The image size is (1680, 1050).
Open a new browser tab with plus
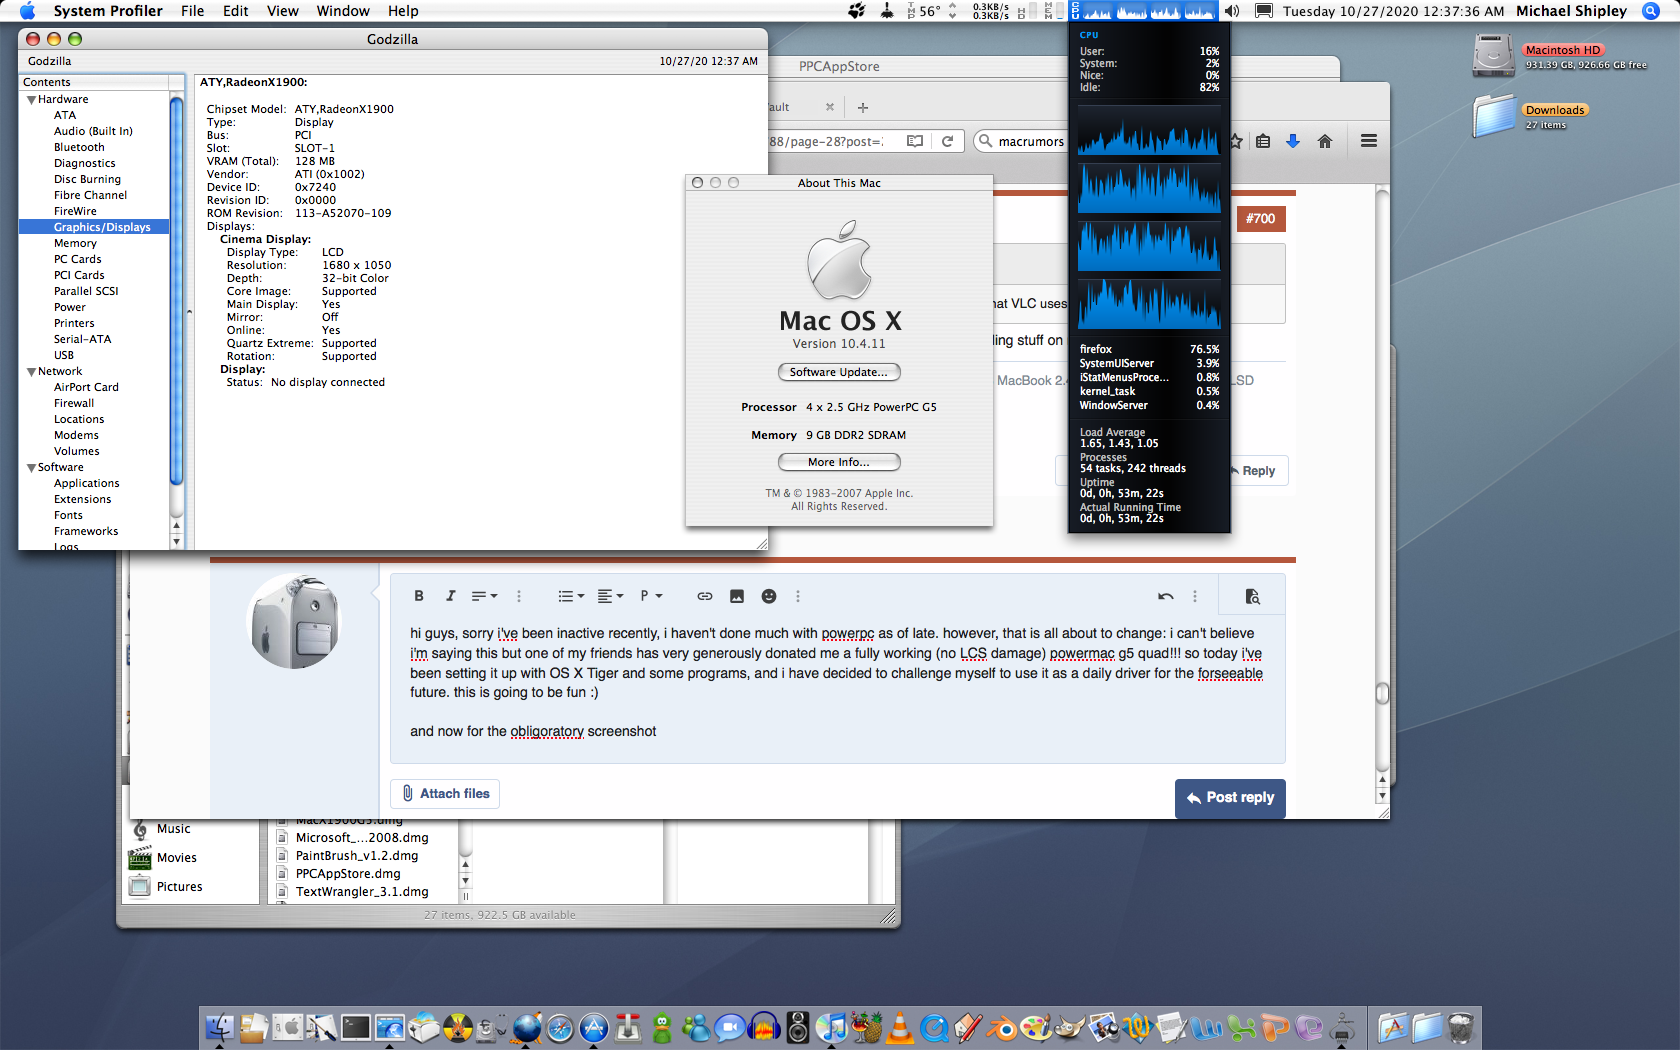point(863,107)
